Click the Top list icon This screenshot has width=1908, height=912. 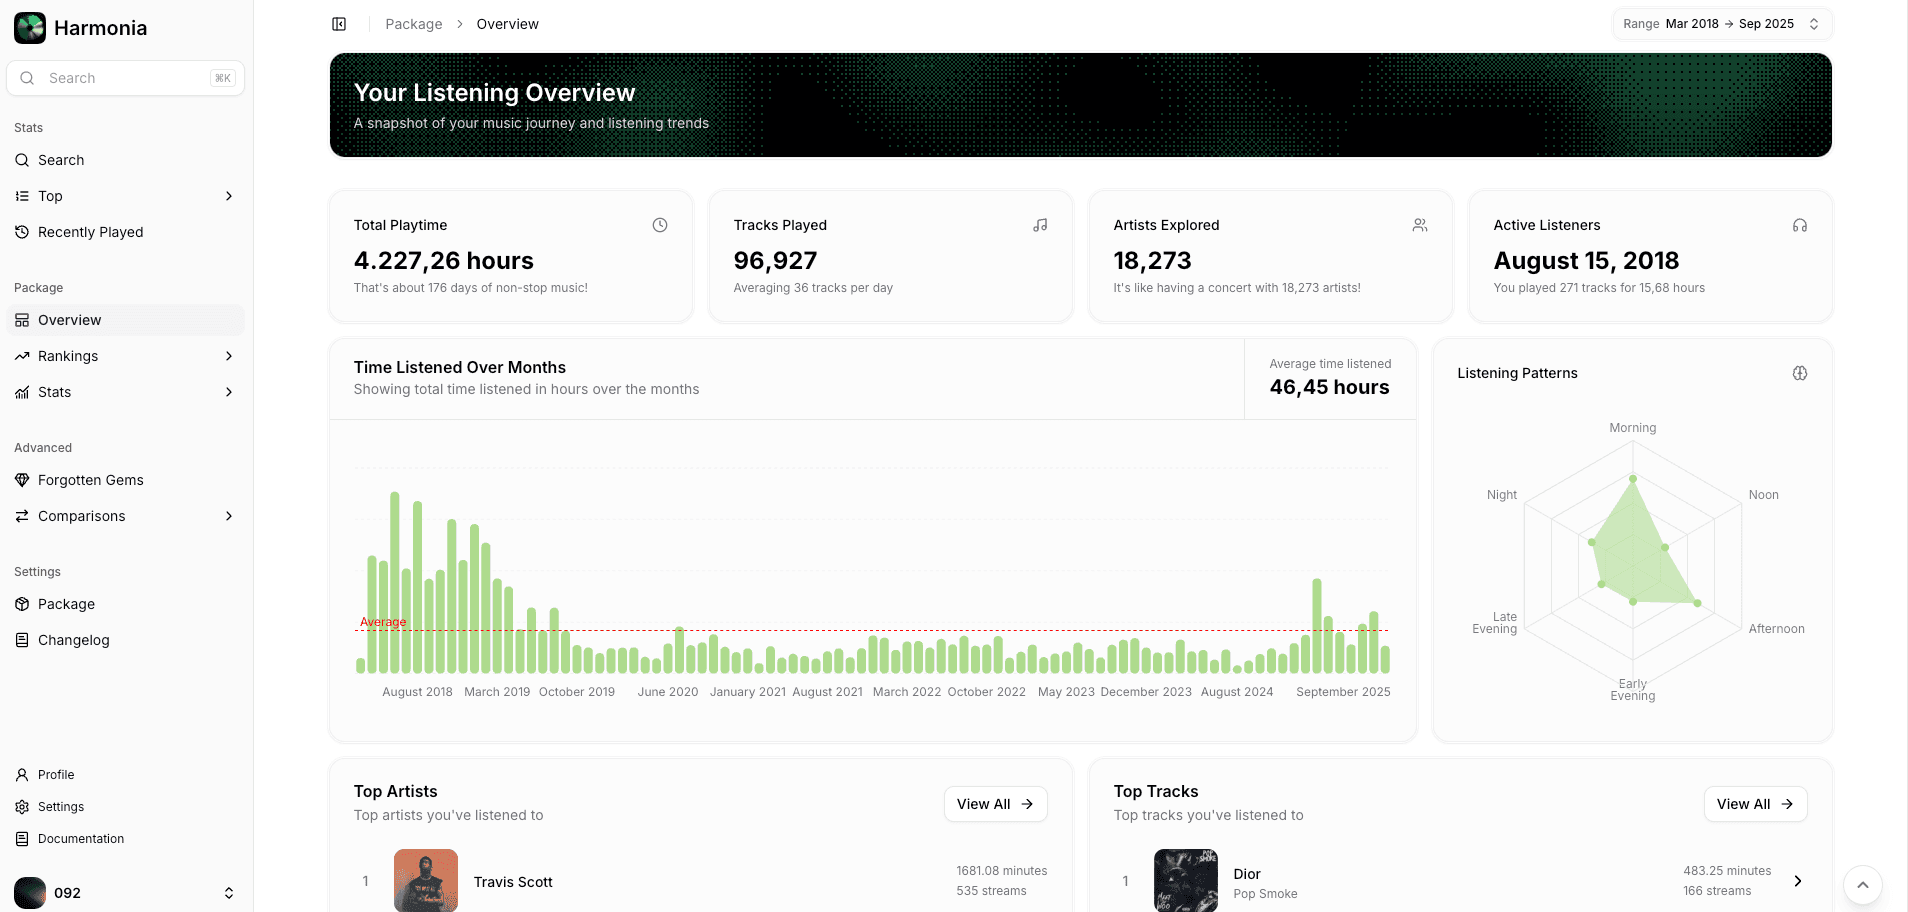click(x=22, y=196)
